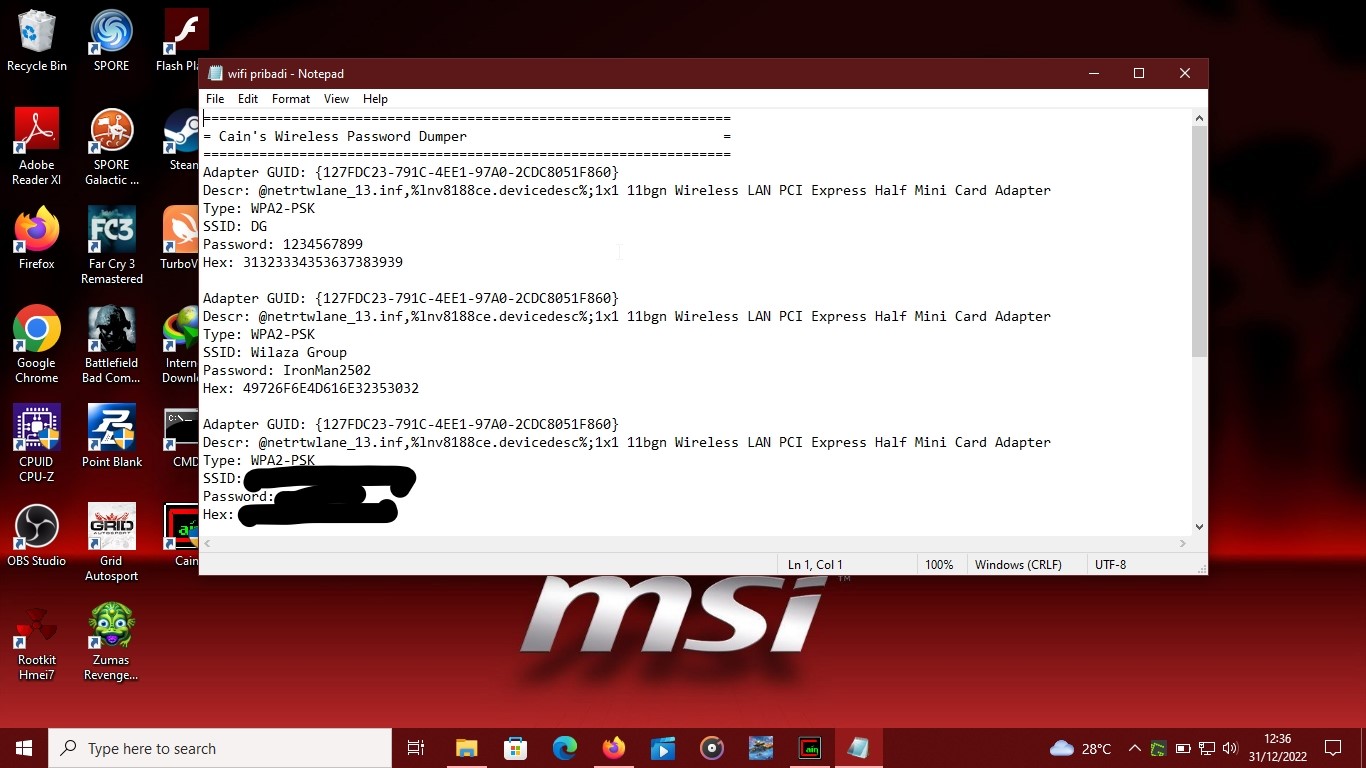
Task: Click the Windows Start button
Action: [24, 748]
